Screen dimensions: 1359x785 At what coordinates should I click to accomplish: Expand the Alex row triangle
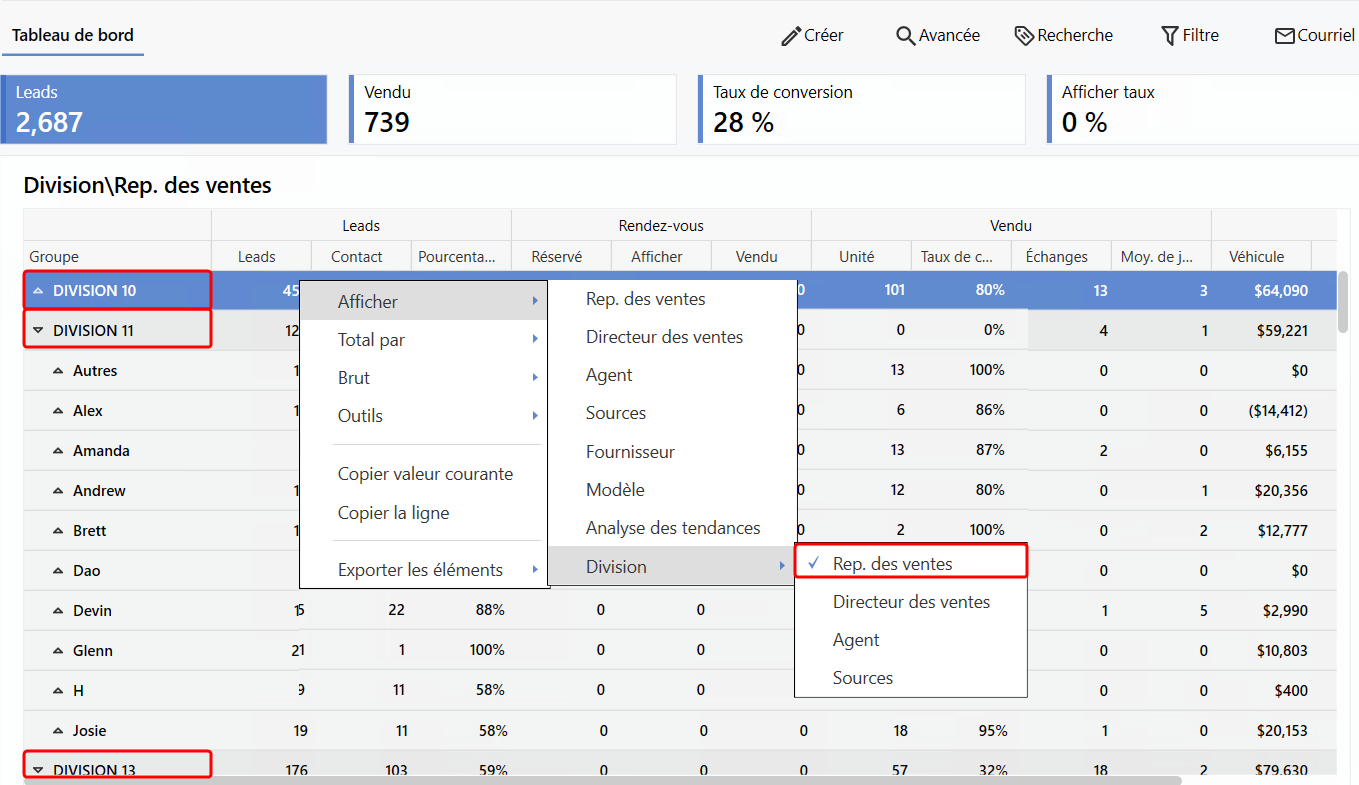[x=58, y=411]
